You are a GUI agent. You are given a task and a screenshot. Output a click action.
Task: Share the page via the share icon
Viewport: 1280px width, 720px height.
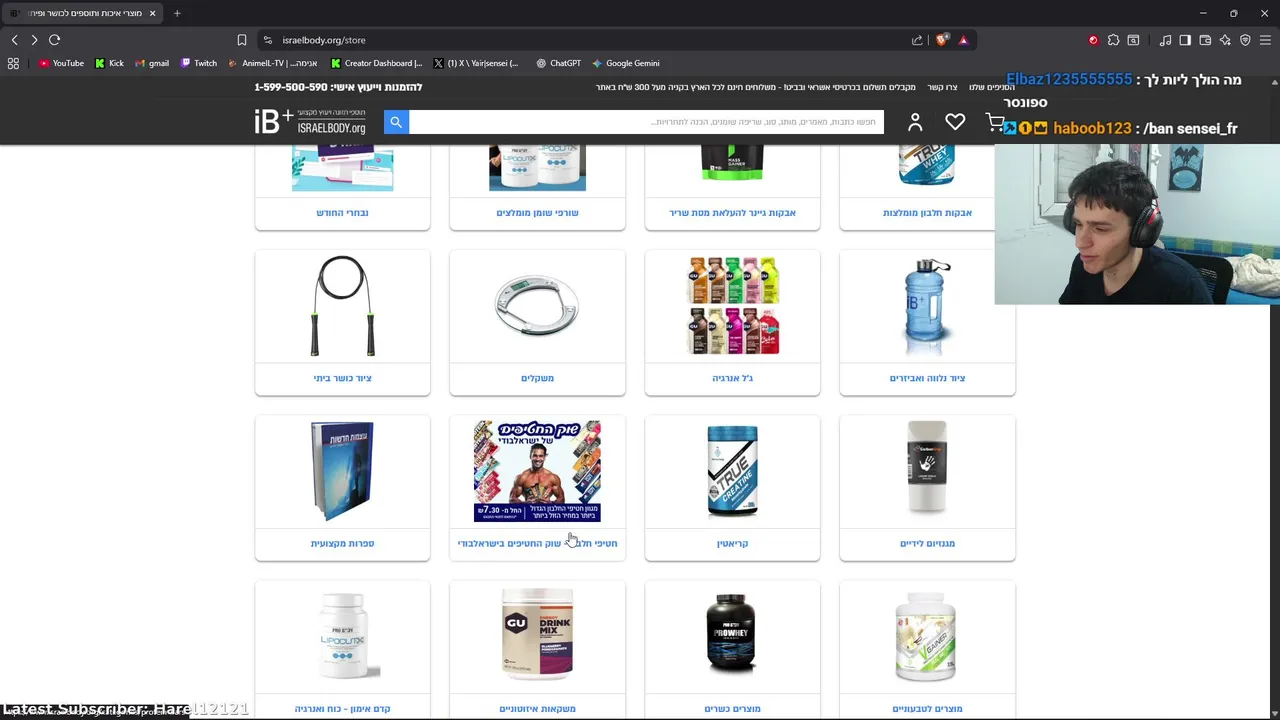click(x=917, y=40)
